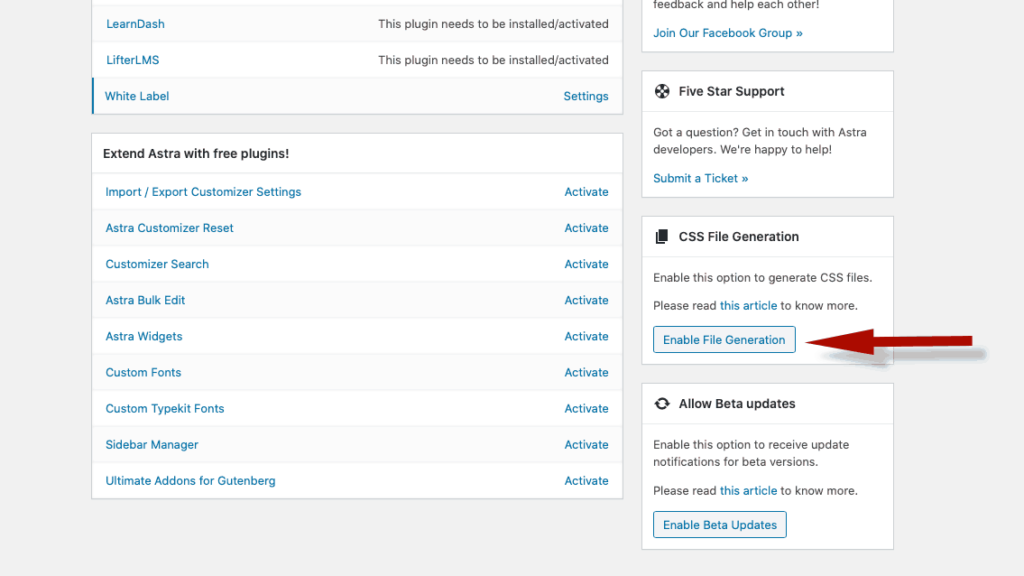Activate the Custom Fonts plugin
Viewport: 1024px width, 576px height.
[586, 372]
